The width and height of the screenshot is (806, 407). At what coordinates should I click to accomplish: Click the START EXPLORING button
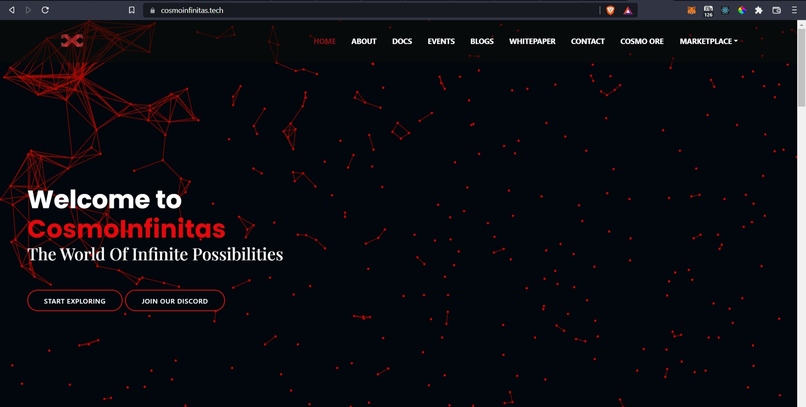75,301
